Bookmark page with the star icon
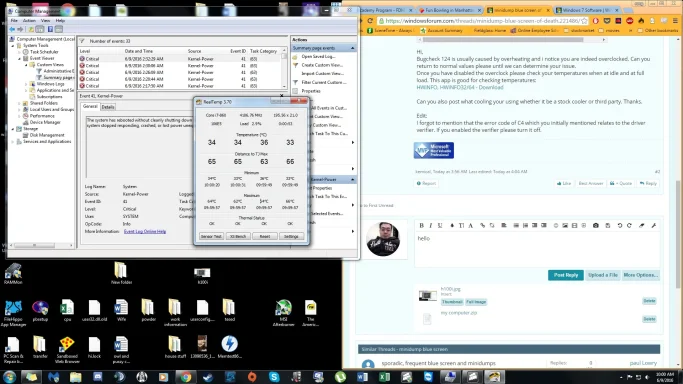 [x=584, y=20]
